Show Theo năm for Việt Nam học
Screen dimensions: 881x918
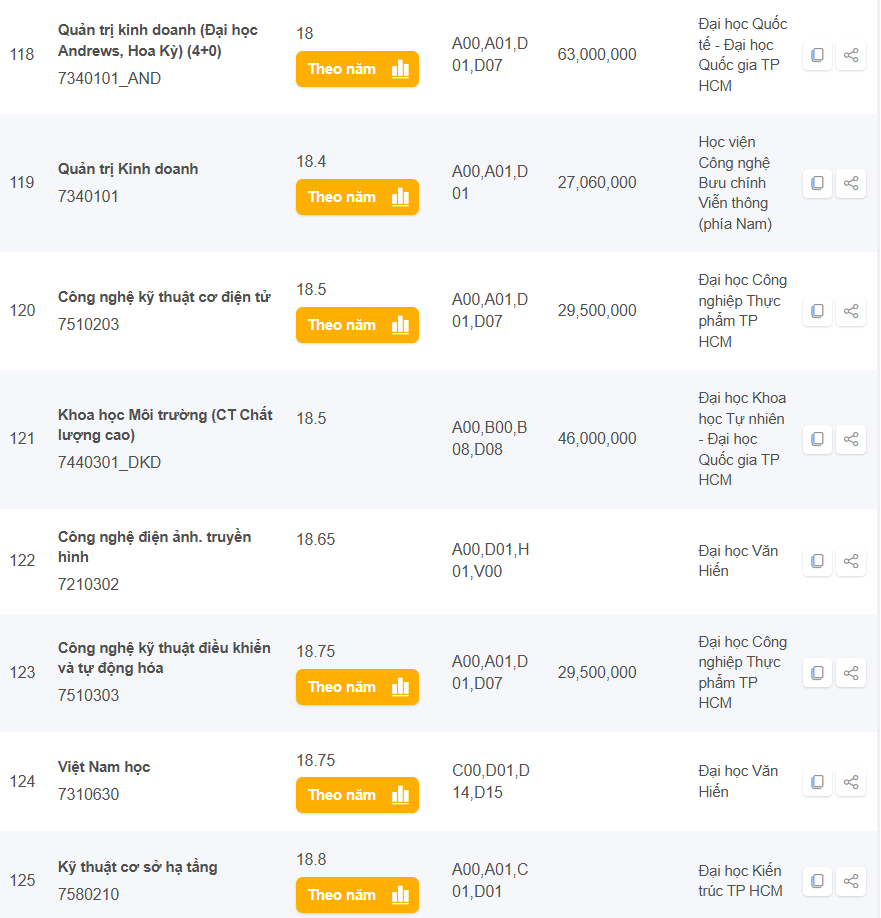[x=357, y=795]
